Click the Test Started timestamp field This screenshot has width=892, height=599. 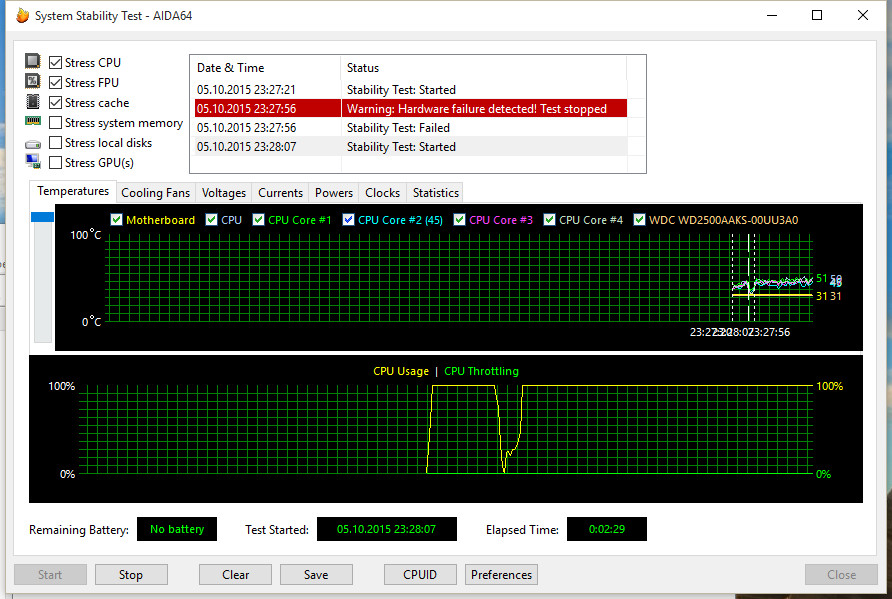(x=386, y=529)
